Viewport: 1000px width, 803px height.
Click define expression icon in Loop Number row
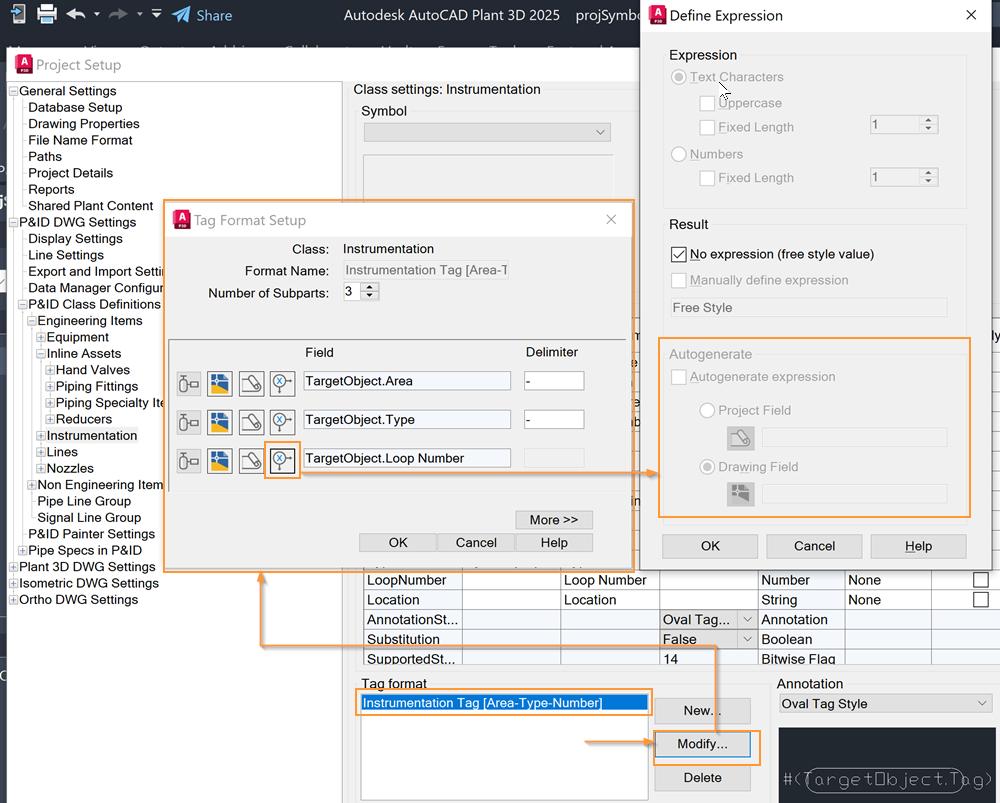(282, 460)
